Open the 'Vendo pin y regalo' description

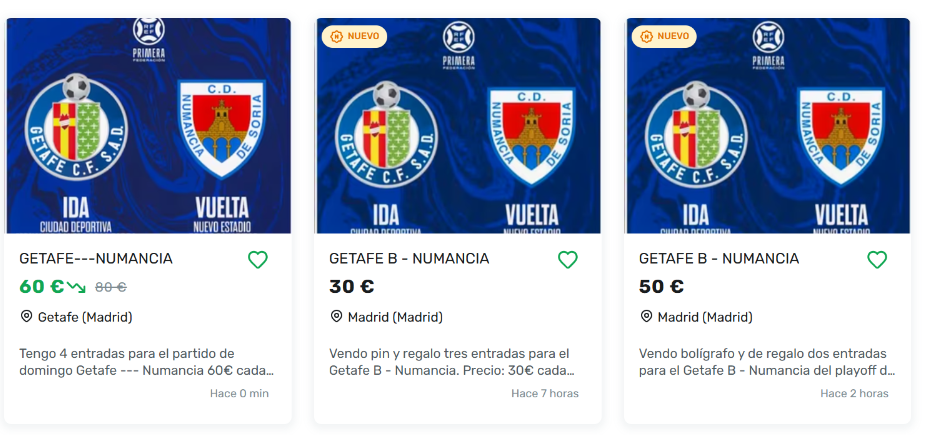tap(456, 362)
